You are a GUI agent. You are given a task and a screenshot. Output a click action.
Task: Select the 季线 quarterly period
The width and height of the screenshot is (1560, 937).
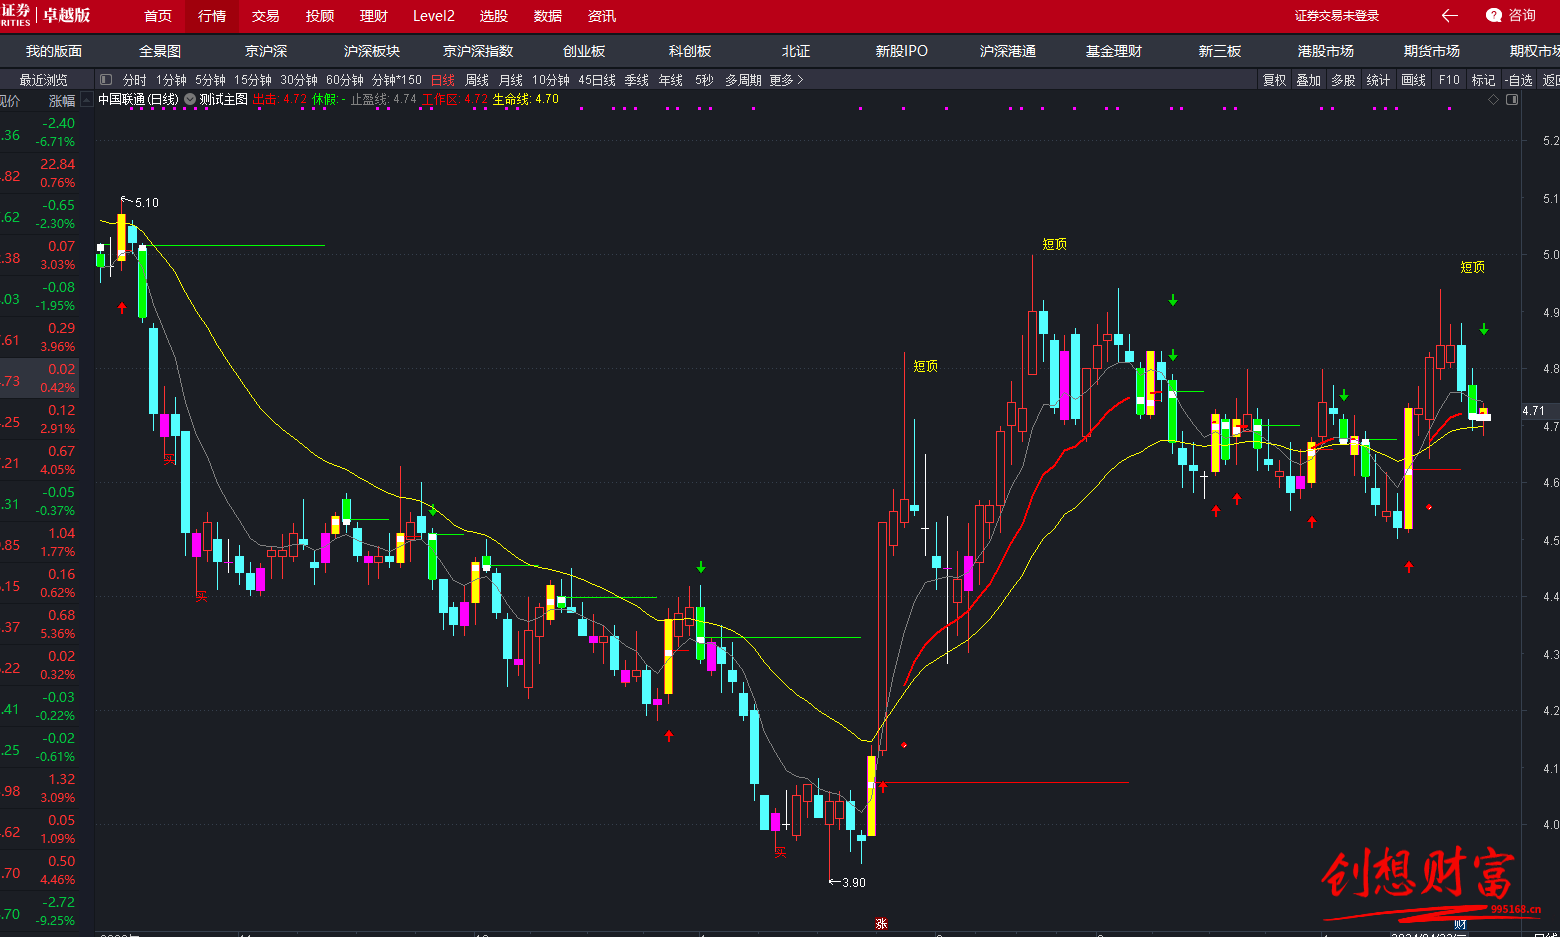[637, 80]
